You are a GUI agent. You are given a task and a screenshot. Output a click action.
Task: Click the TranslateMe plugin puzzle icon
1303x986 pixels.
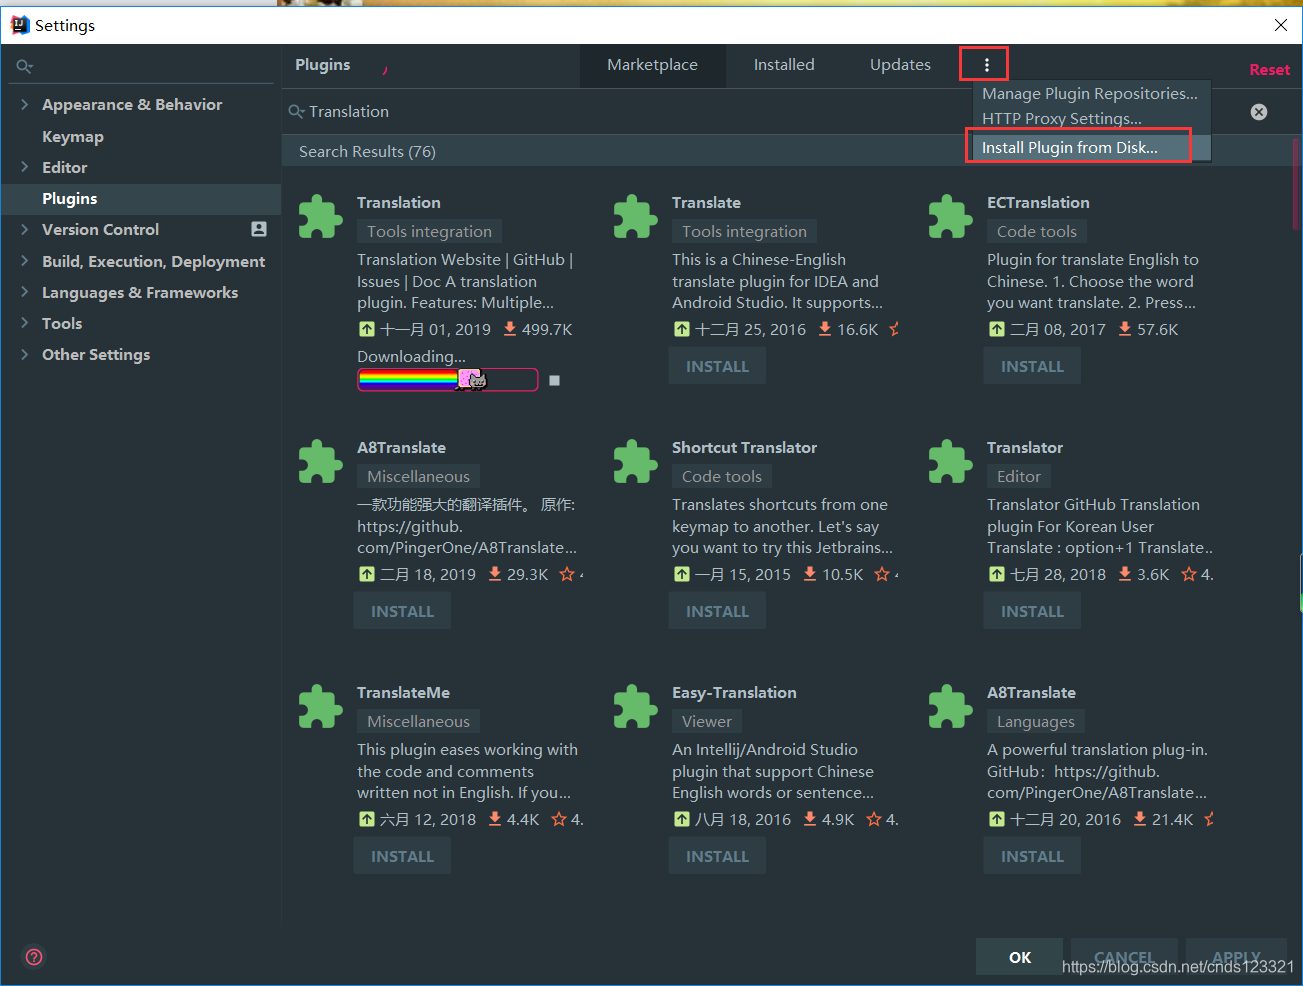pos(320,707)
